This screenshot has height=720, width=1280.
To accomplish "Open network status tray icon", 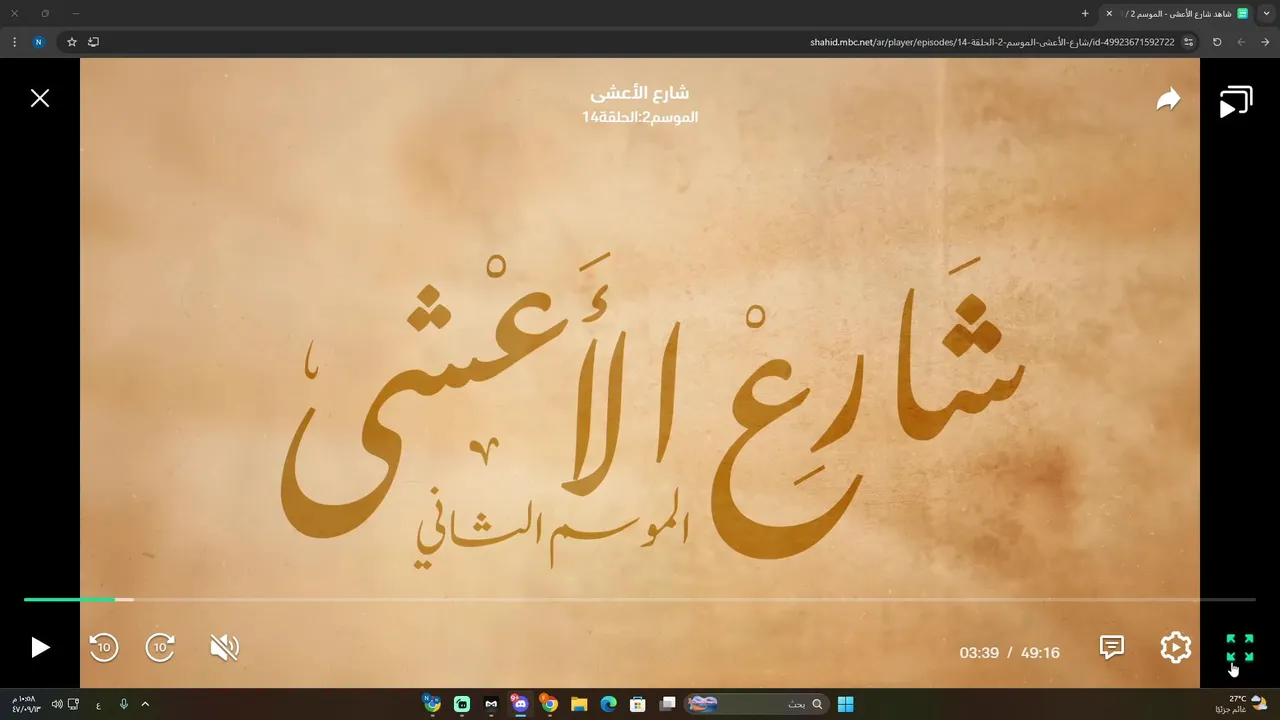I will [73, 704].
